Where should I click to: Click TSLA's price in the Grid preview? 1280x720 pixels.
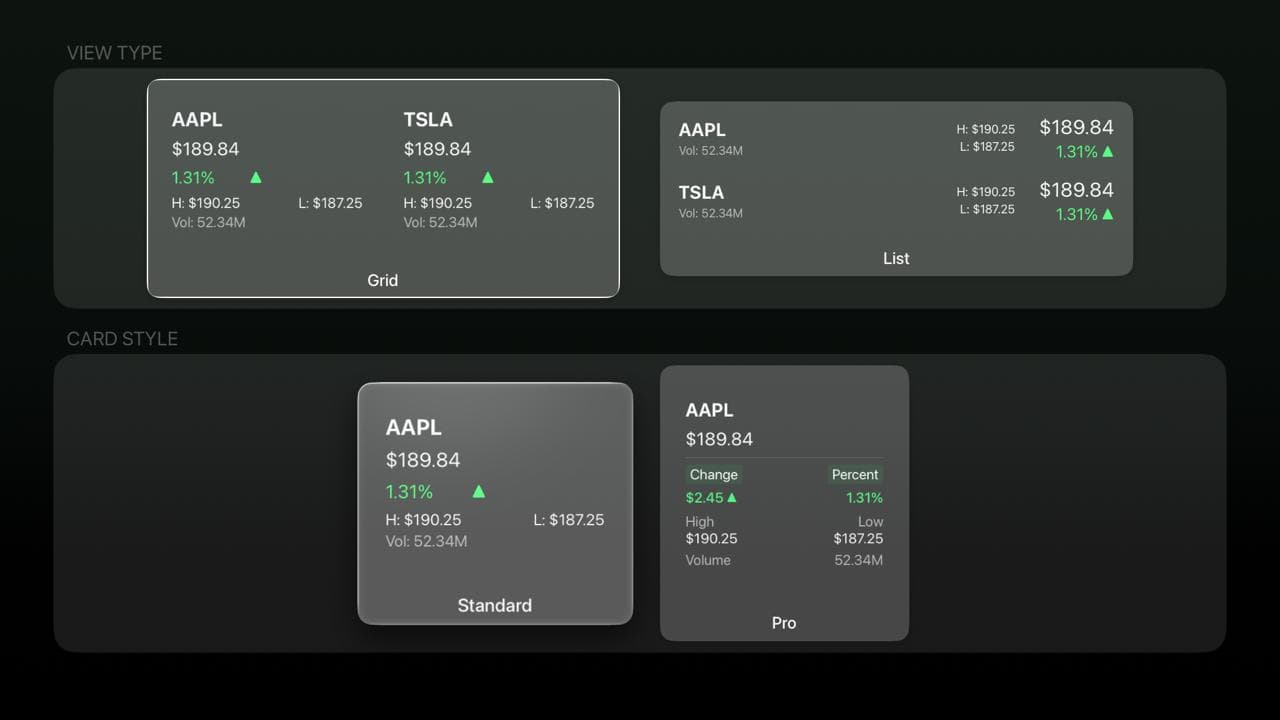point(437,148)
